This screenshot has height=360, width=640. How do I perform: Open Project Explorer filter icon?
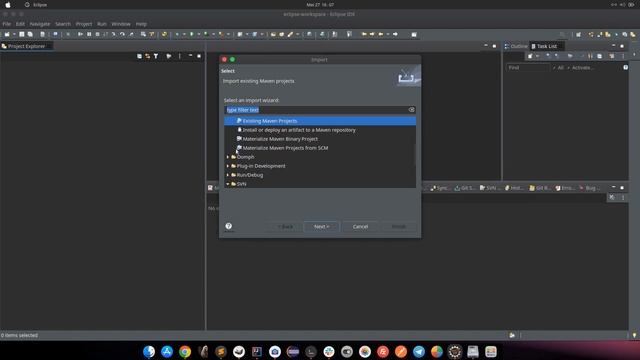(x=156, y=56)
